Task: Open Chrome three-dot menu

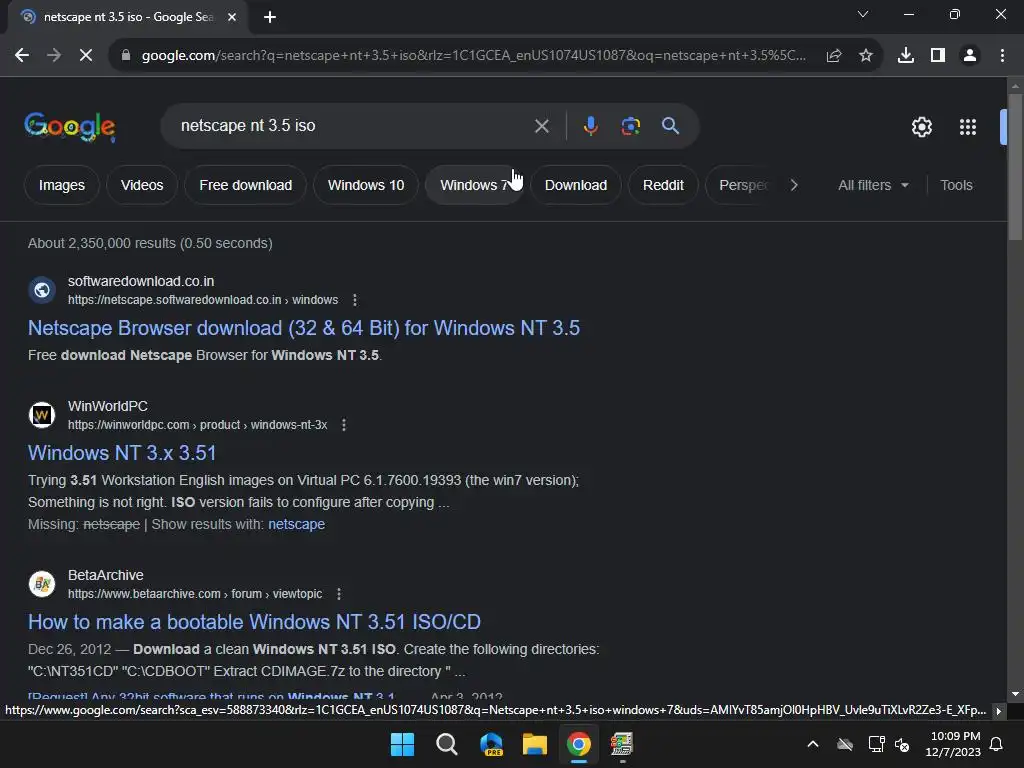Action: point(1002,56)
